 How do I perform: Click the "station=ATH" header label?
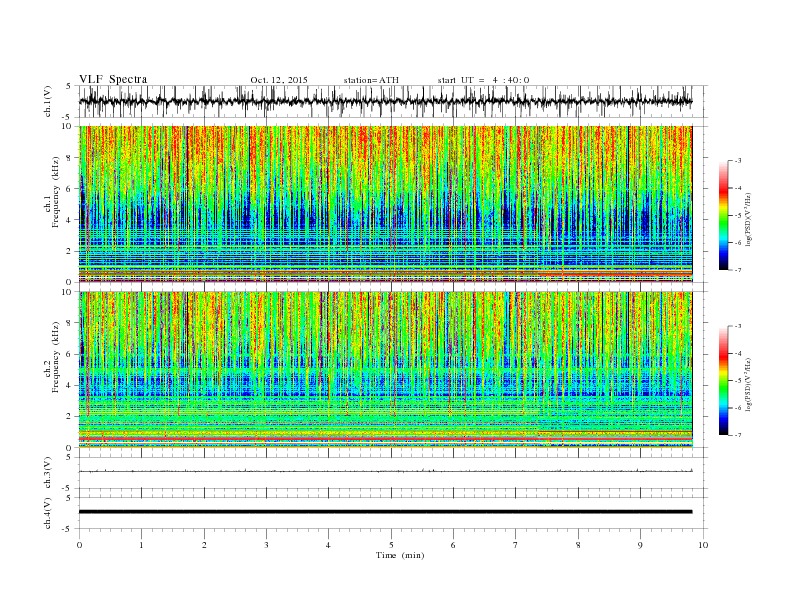pyautogui.click(x=371, y=80)
